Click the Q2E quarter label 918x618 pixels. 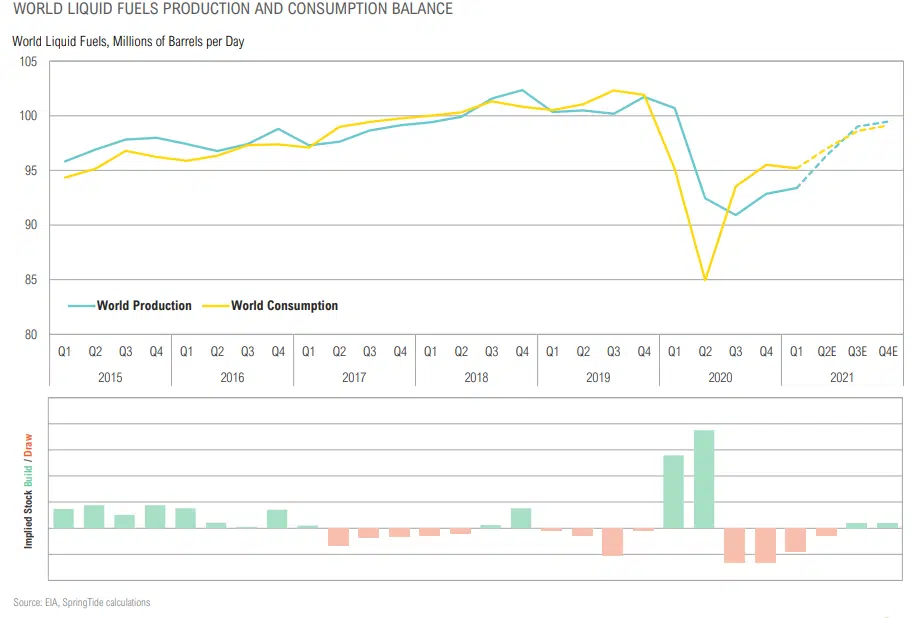(827, 352)
